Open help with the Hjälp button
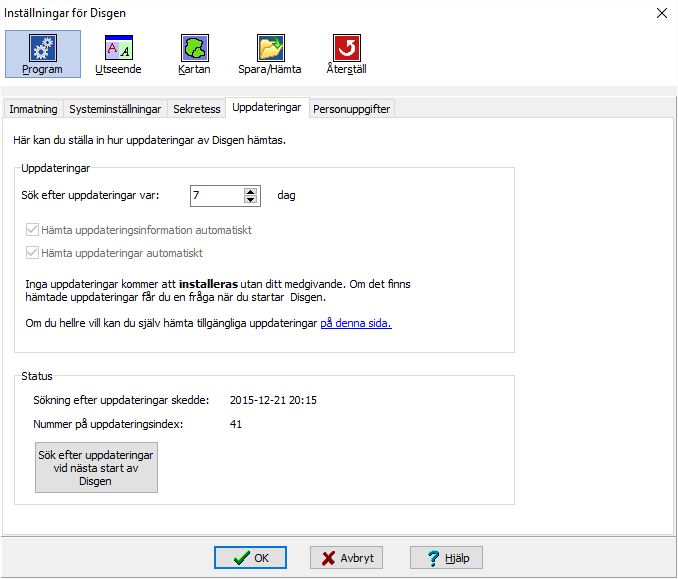Screen dimensions: 678x579 click(x=446, y=558)
